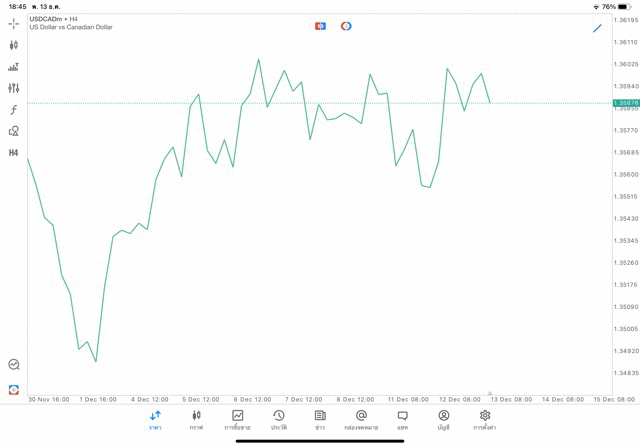This screenshot has height=447, width=640.
Task: Open the Settings tab (การตั้งค่า)
Action: click(x=485, y=419)
